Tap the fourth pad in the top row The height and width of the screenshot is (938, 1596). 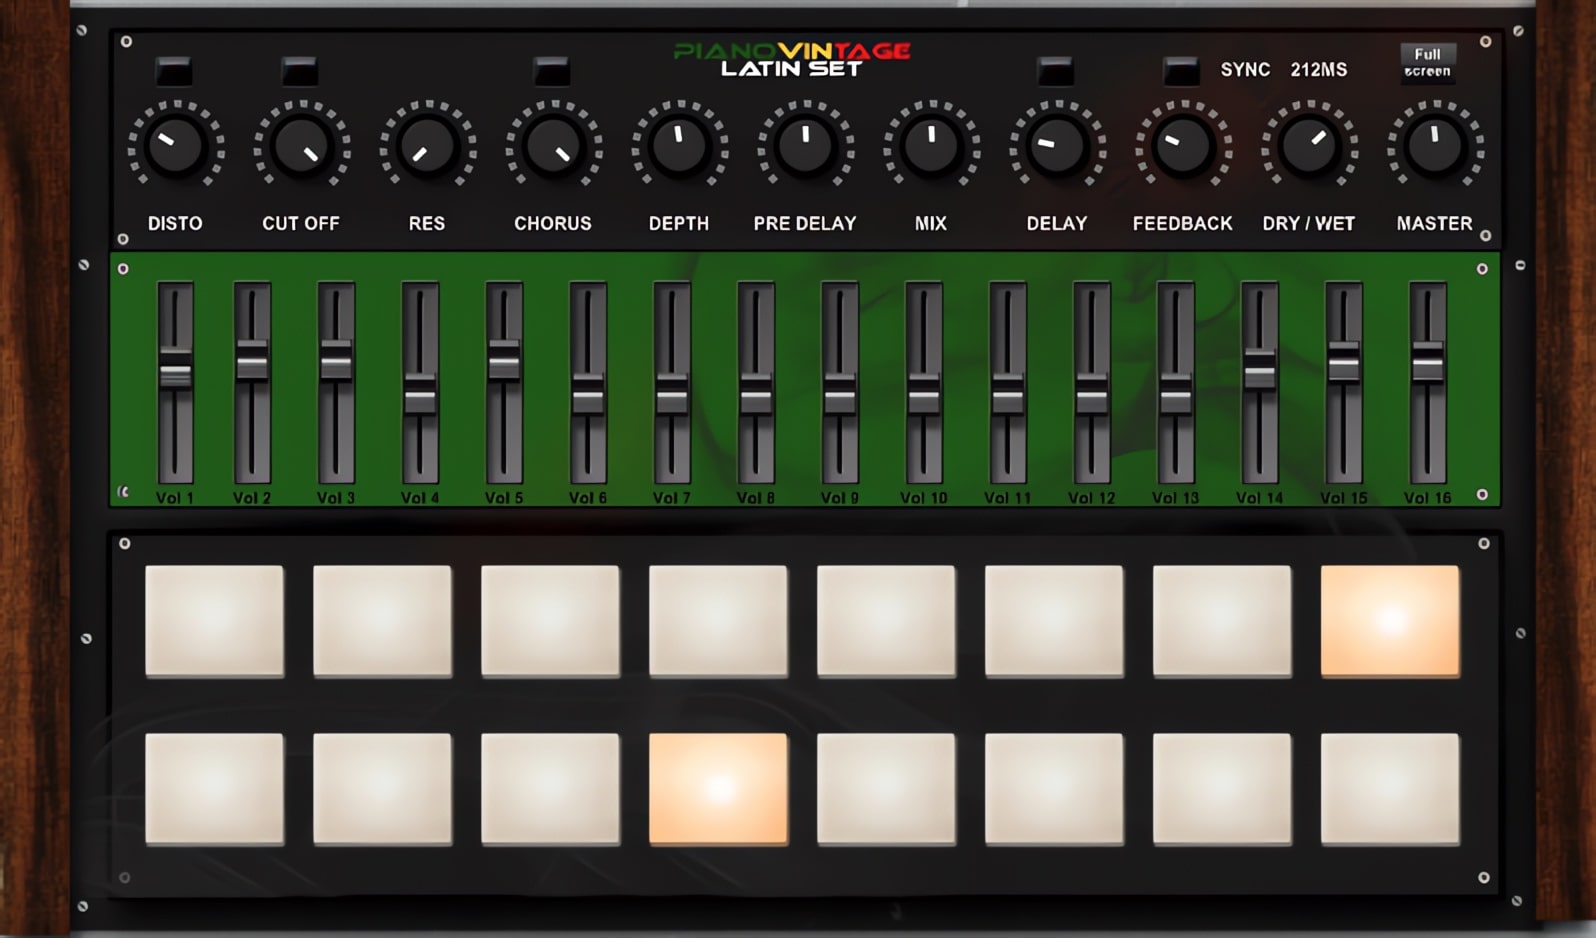[719, 621]
